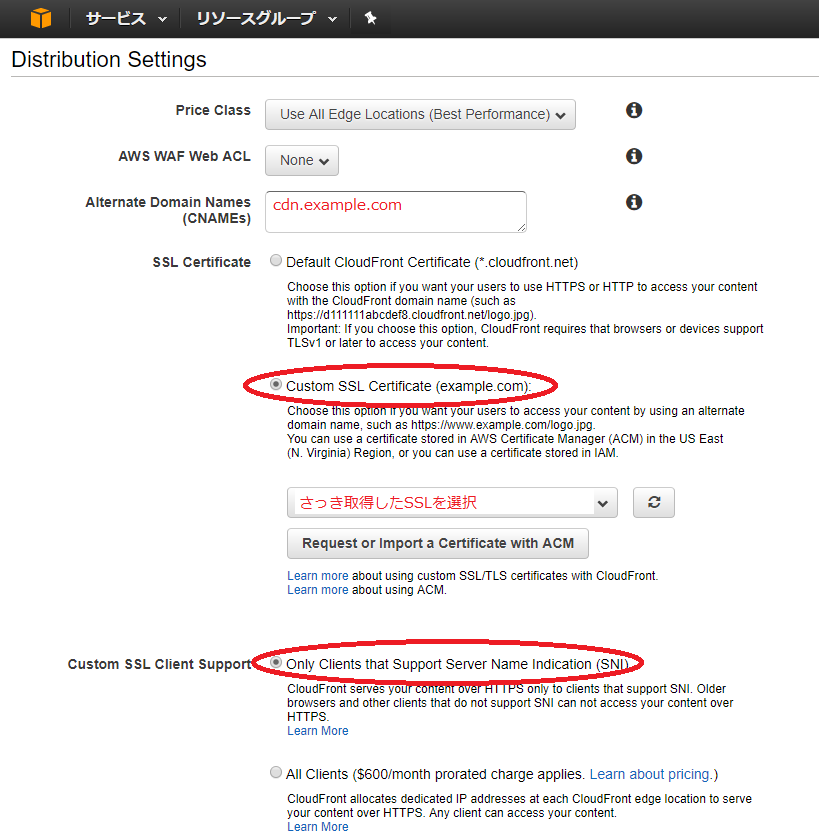Click the Custom SSL Client Support label
The height and width of the screenshot is (839, 819).
(x=159, y=664)
